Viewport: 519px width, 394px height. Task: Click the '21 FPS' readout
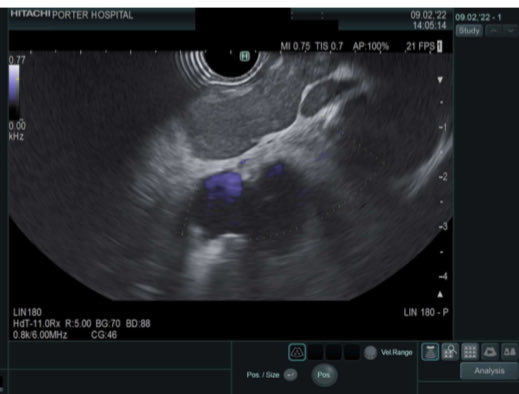(420, 46)
